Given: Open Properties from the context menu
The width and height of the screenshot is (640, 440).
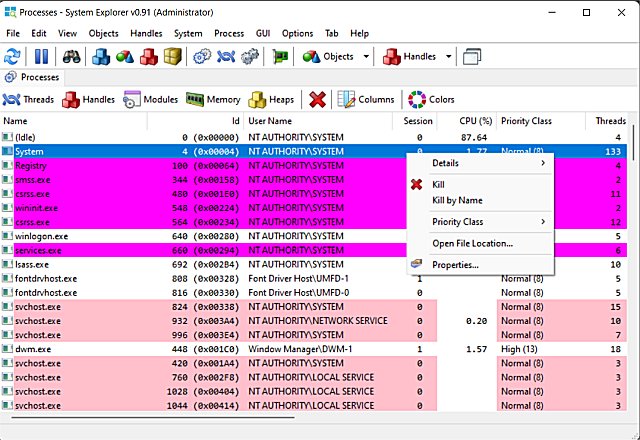Looking at the screenshot, I should pyautogui.click(x=455, y=265).
